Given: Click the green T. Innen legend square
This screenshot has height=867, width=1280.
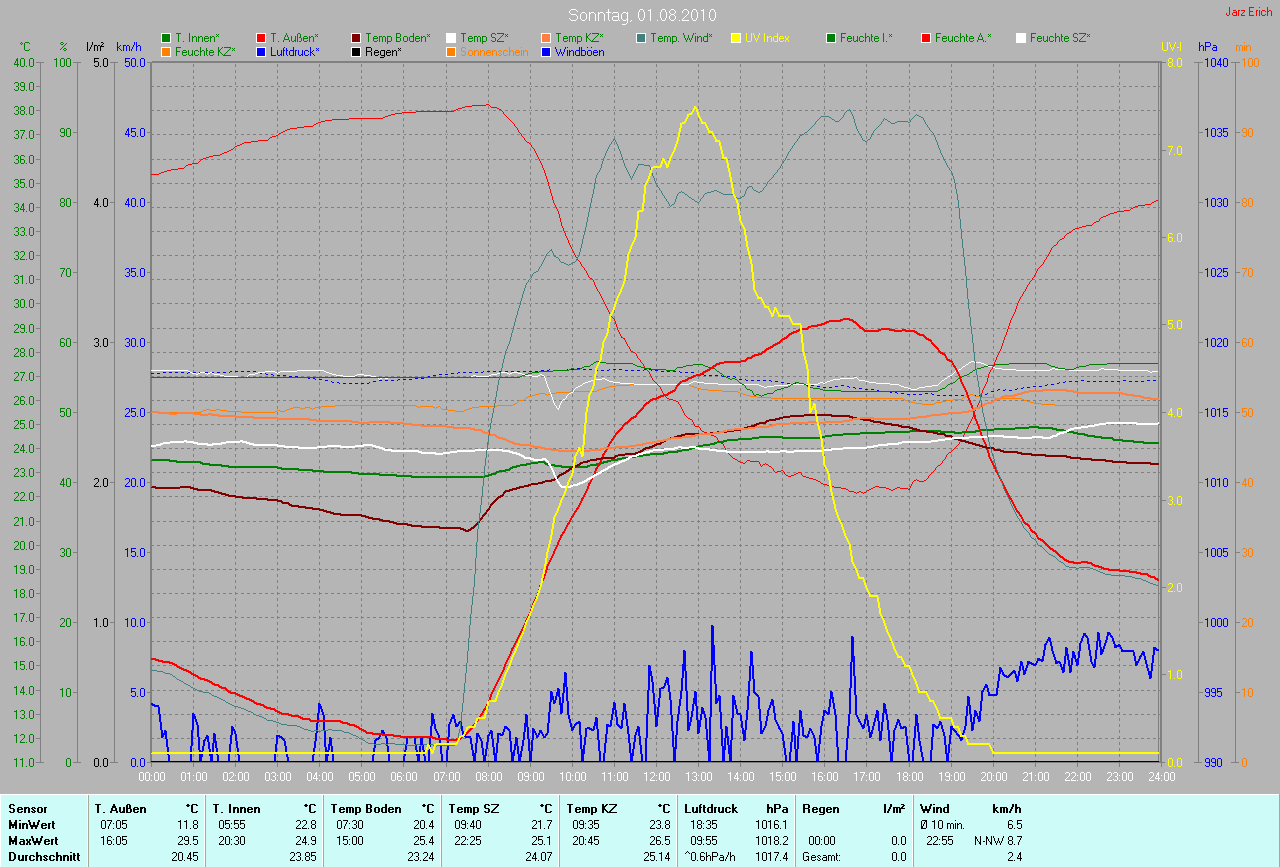Looking at the screenshot, I should [x=166, y=38].
